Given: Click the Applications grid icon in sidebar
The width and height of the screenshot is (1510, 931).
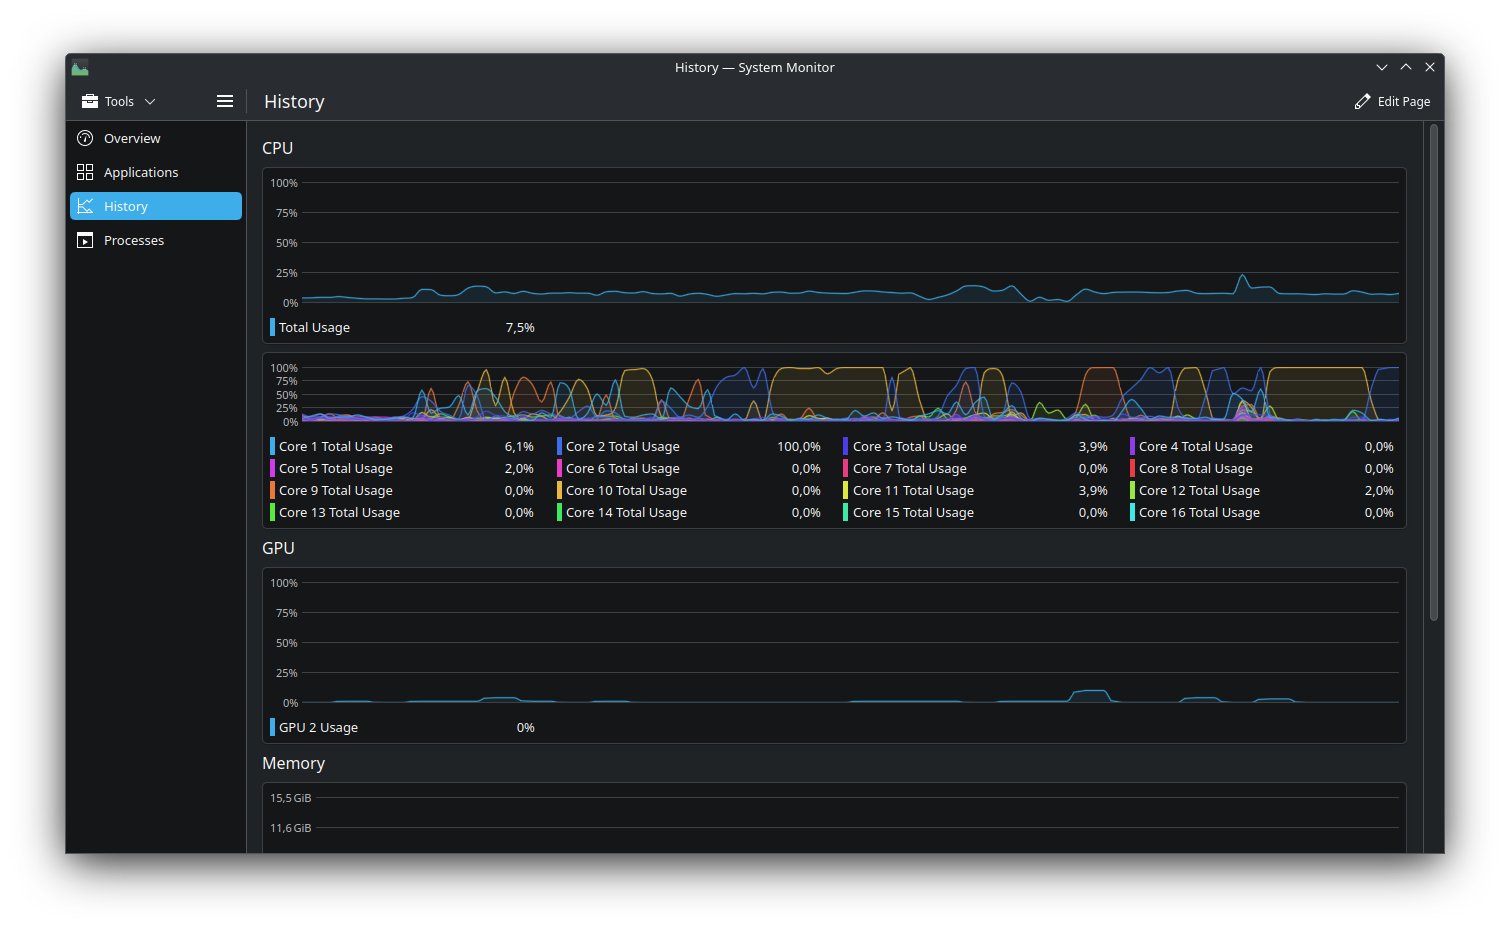Looking at the screenshot, I should point(85,172).
